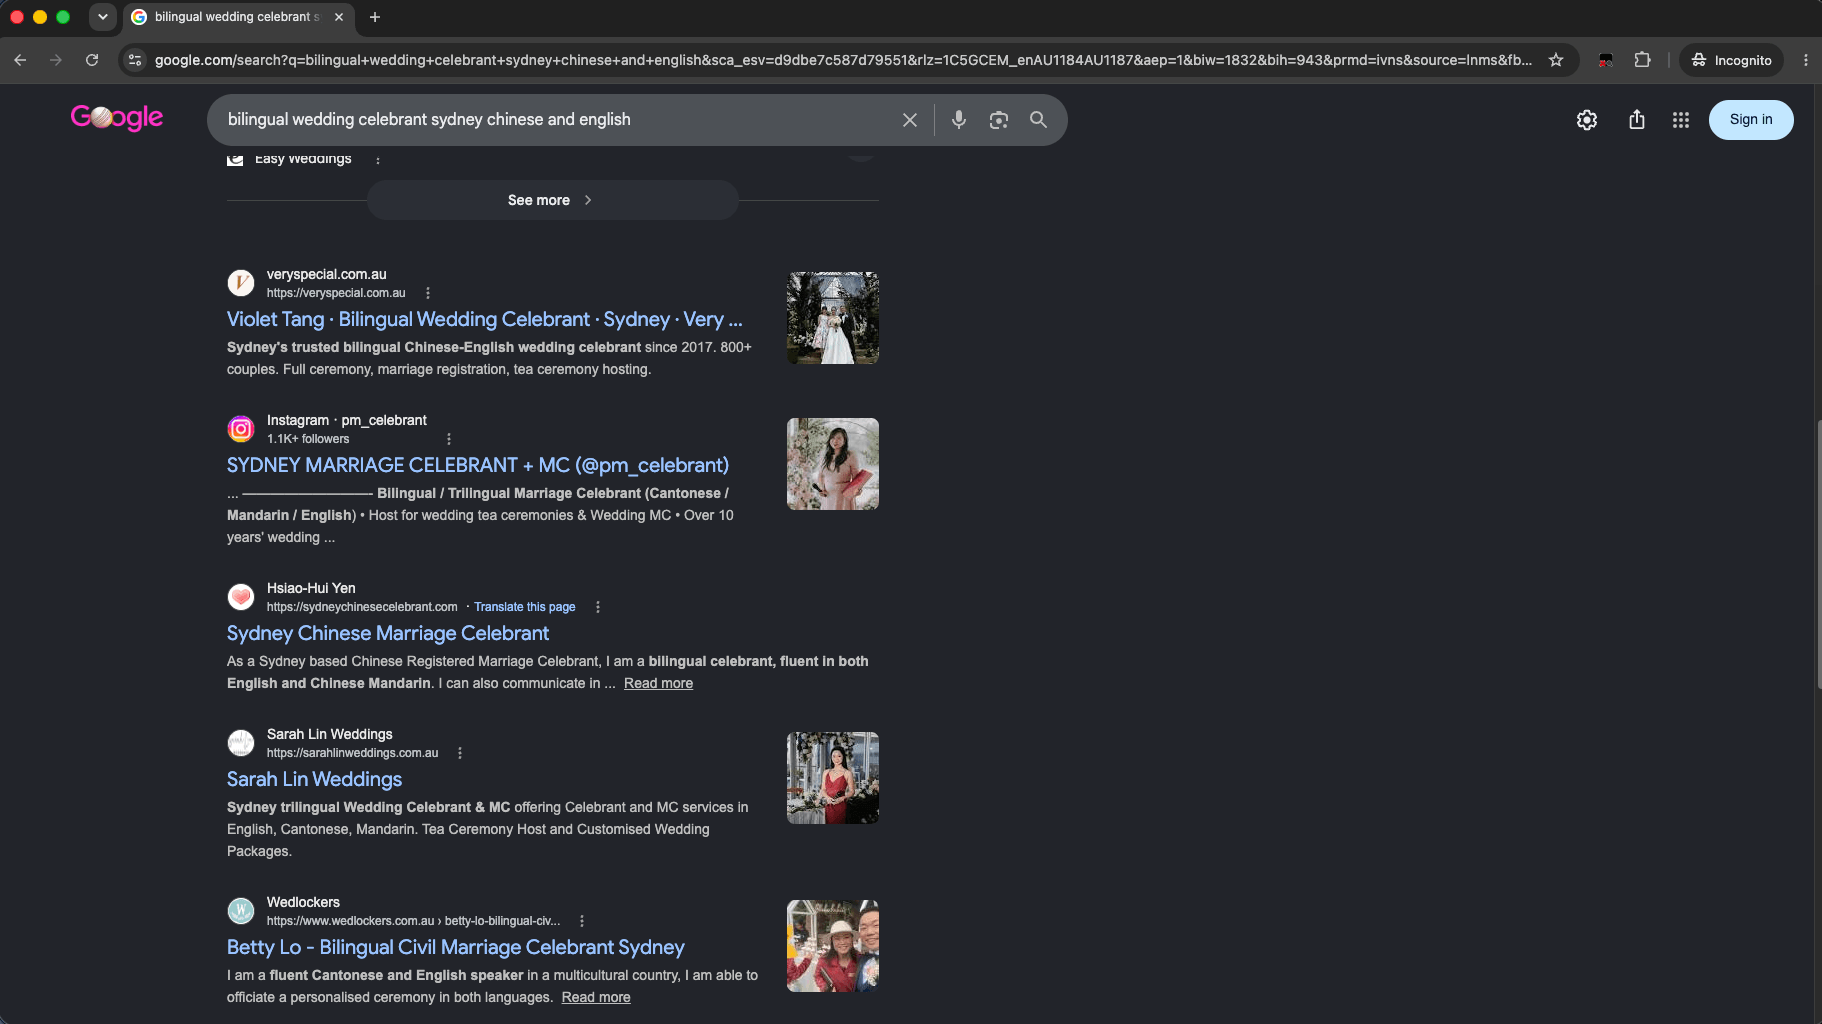The height and width of the screenshot is (1024, 1822).
Task: Open the Sarah Lin Weddings thumbnail
Action: click(833, 778)
